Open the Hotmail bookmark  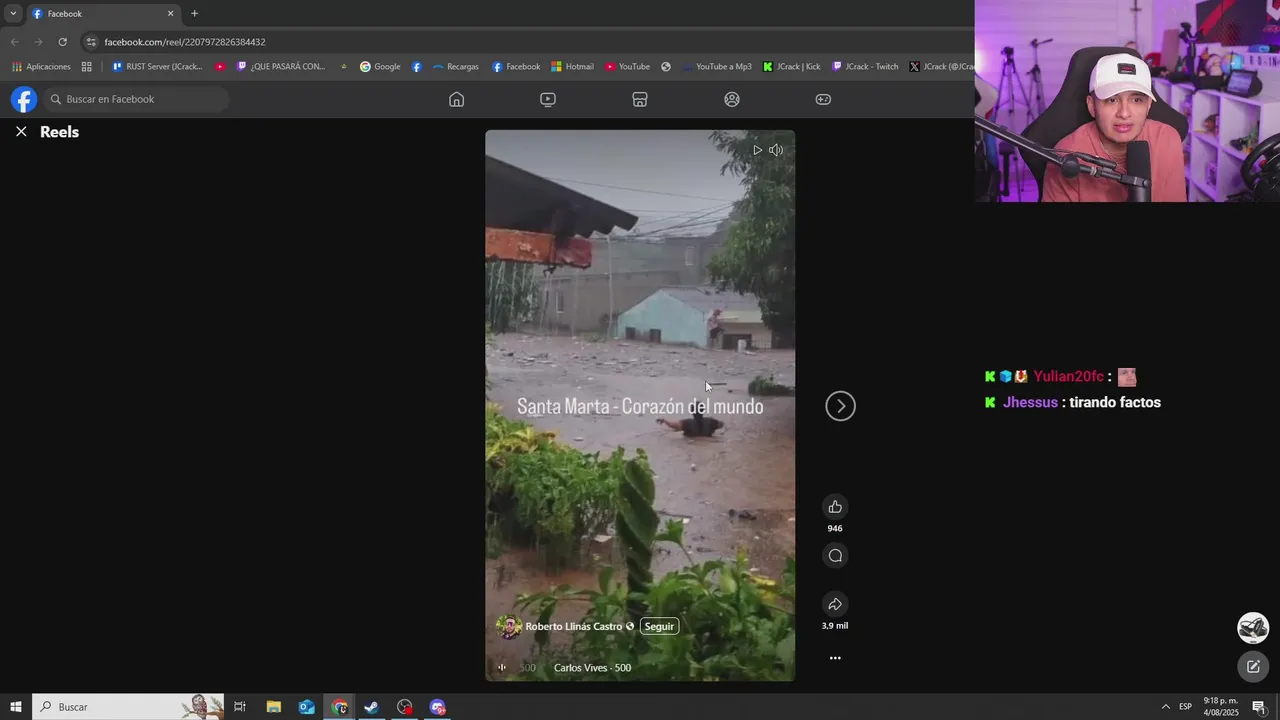click(x=572, y=67)
